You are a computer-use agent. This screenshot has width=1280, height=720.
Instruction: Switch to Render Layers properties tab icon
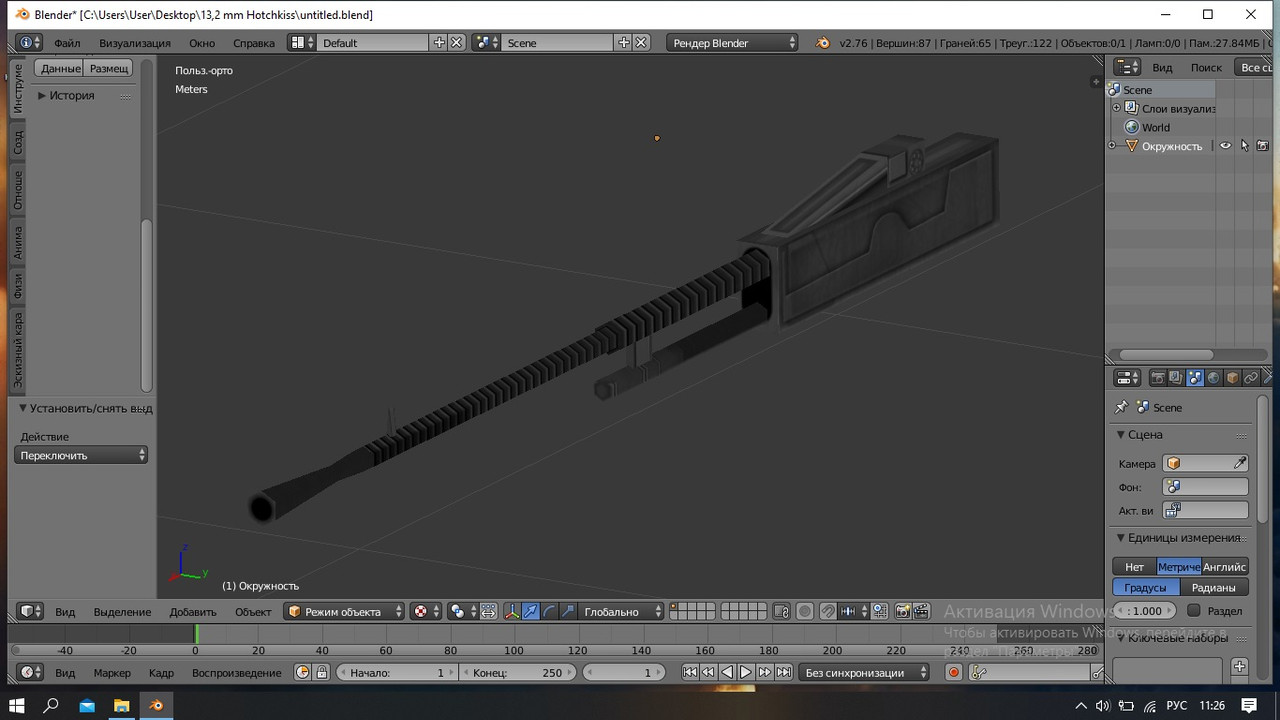tap(1176, 378)
